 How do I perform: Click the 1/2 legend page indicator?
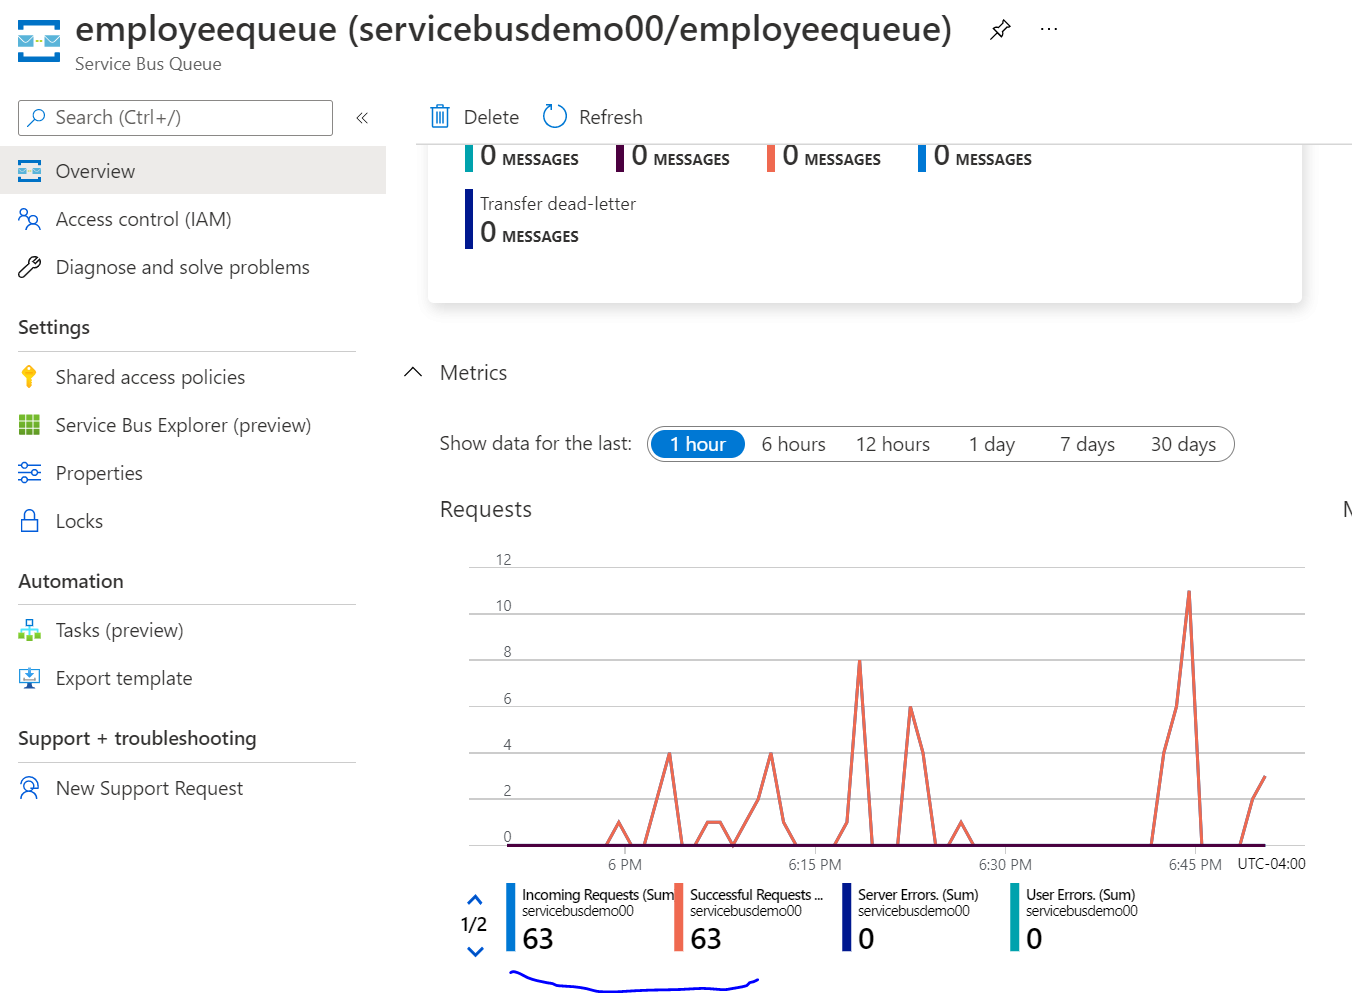point(474,925)
